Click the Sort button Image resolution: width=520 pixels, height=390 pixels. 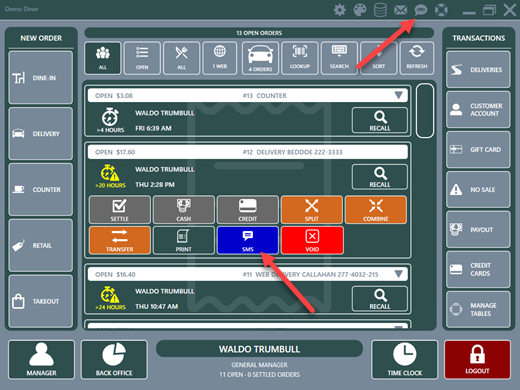coord(378,58)
